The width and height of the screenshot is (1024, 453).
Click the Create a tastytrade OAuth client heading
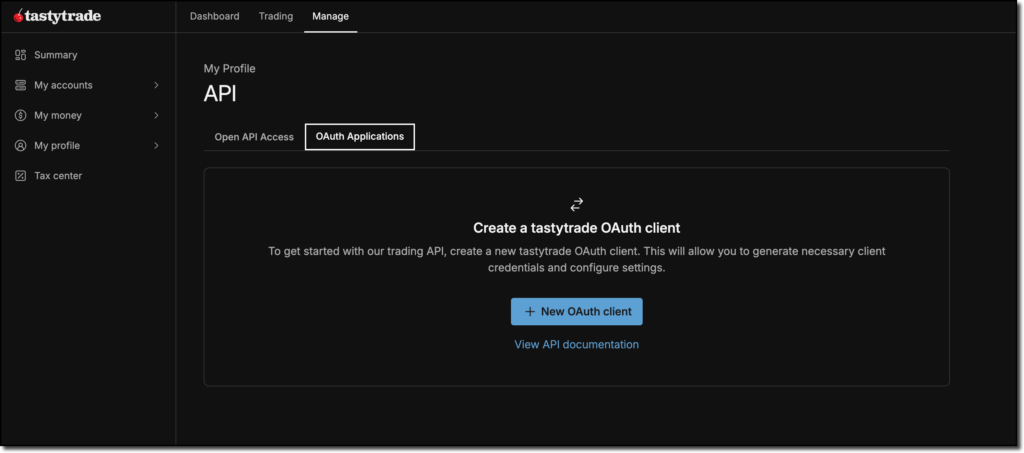pos(576,229)
